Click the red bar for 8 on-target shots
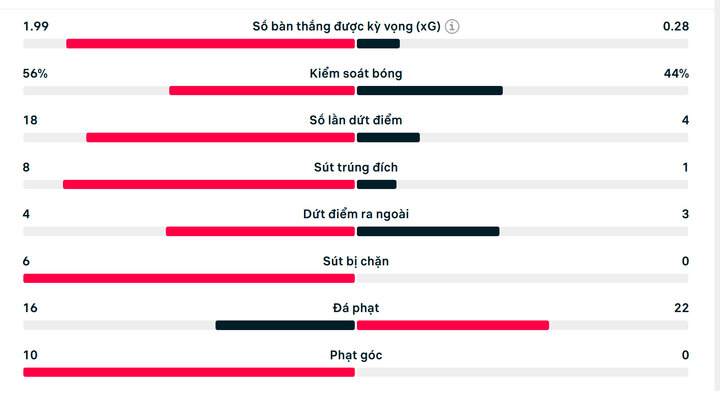Viewport: 720px width, 411px height. tap(209, 184)
